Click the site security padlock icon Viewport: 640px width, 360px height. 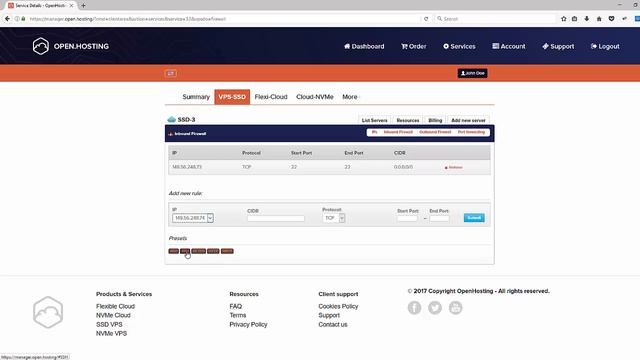23,19
